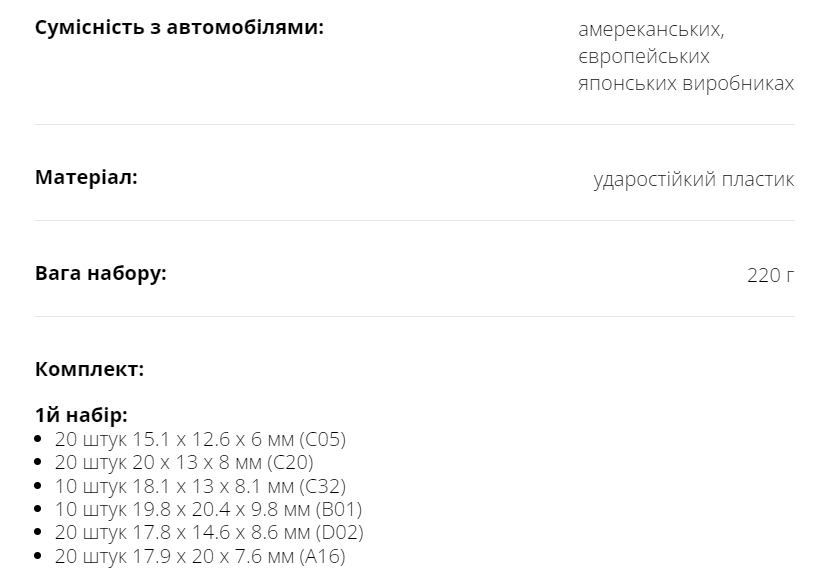Click the 'Комплект:' heading
Screen dimensions: 828x578
point(89,369)
